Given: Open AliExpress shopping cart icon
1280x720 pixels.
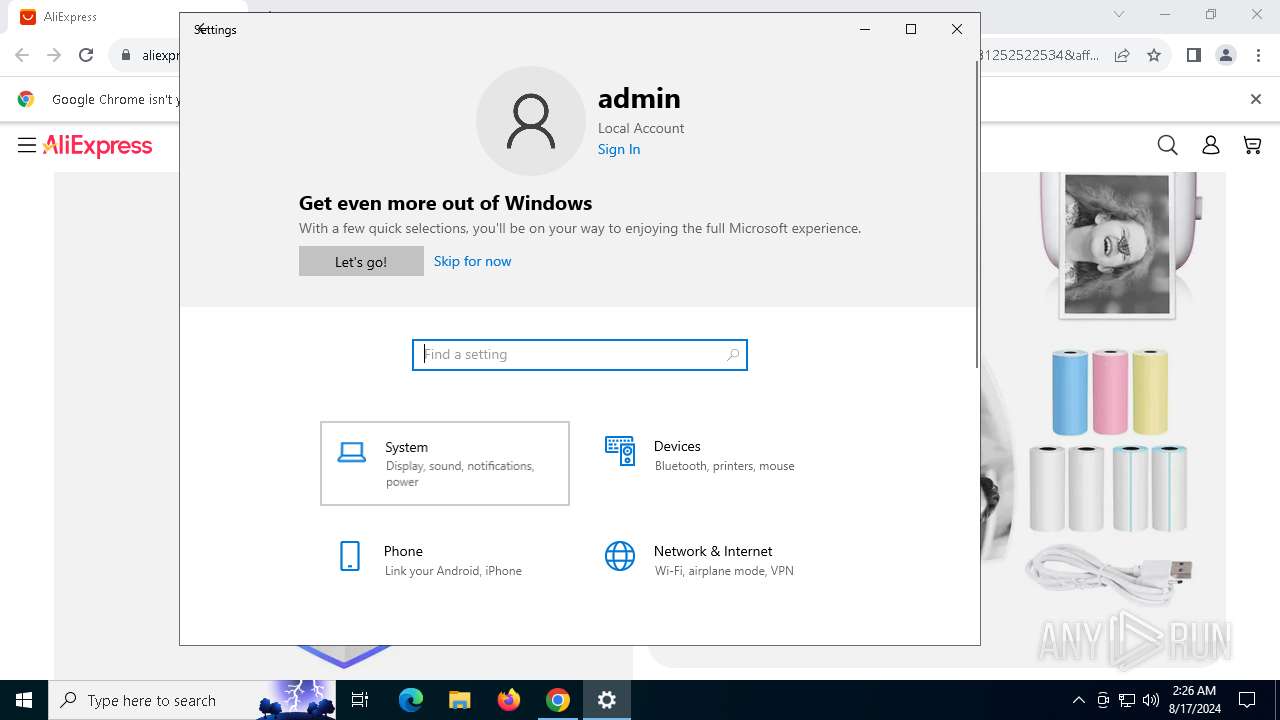Looking at the screenshot, I should (x=1252, y=146).
